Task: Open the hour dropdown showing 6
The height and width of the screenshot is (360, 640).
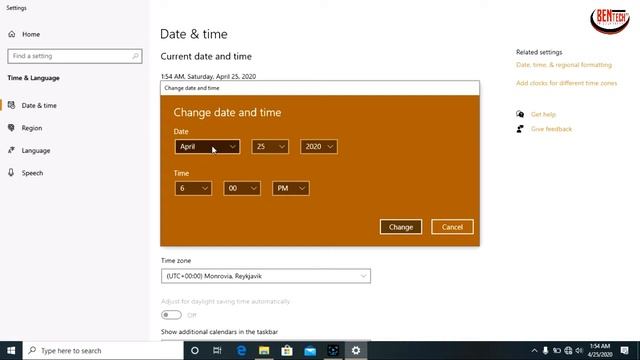Action: [193, 188]
